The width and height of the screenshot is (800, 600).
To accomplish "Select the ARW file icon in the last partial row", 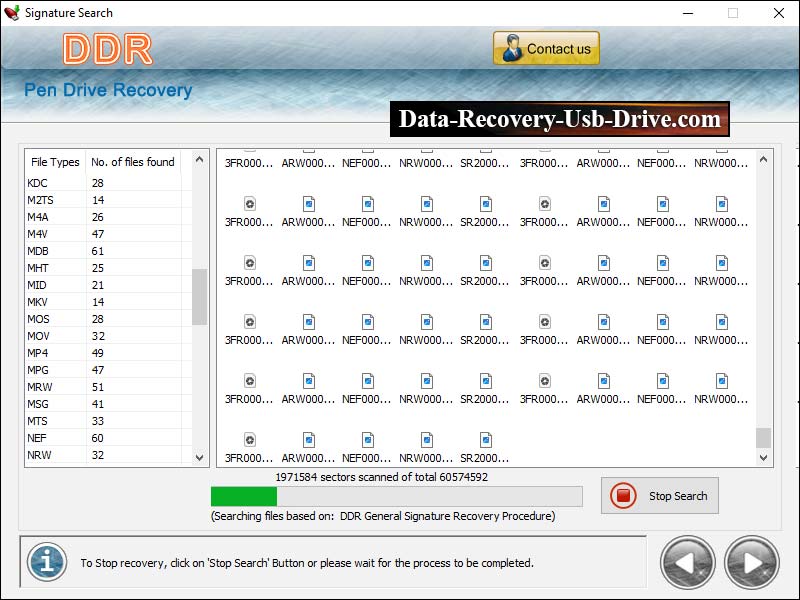I will click(309, 440).
